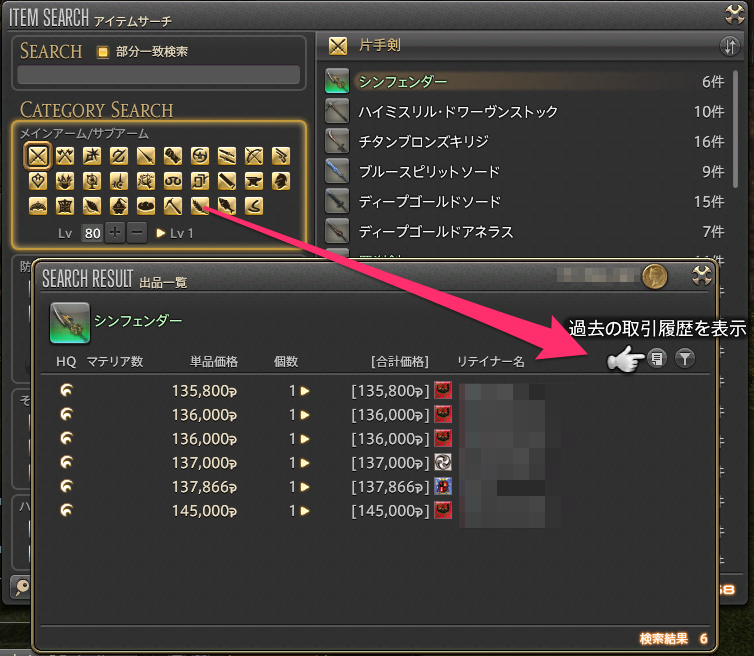Open past transaction history icon

pos(656,358)
